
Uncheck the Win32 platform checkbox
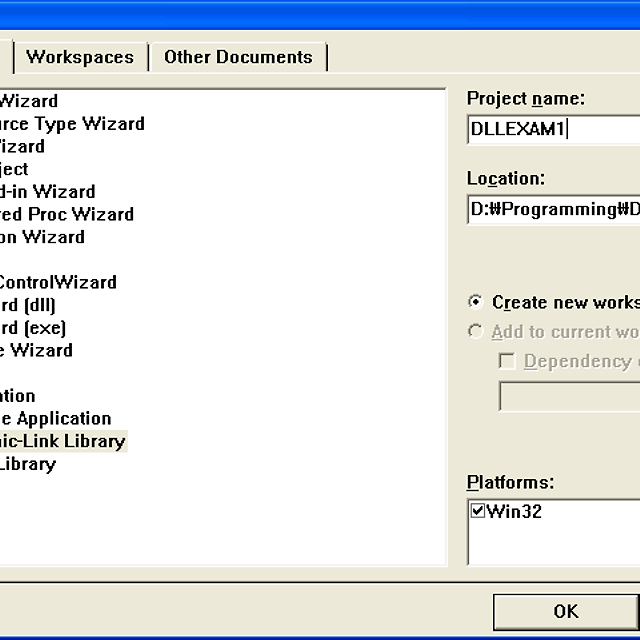pyautogui.click(x=478, y=511)
